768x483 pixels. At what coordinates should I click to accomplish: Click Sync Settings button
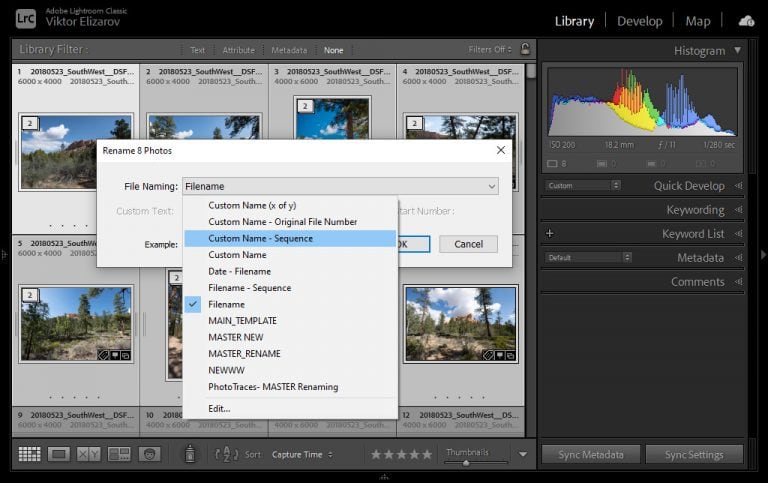coord(694,455)
